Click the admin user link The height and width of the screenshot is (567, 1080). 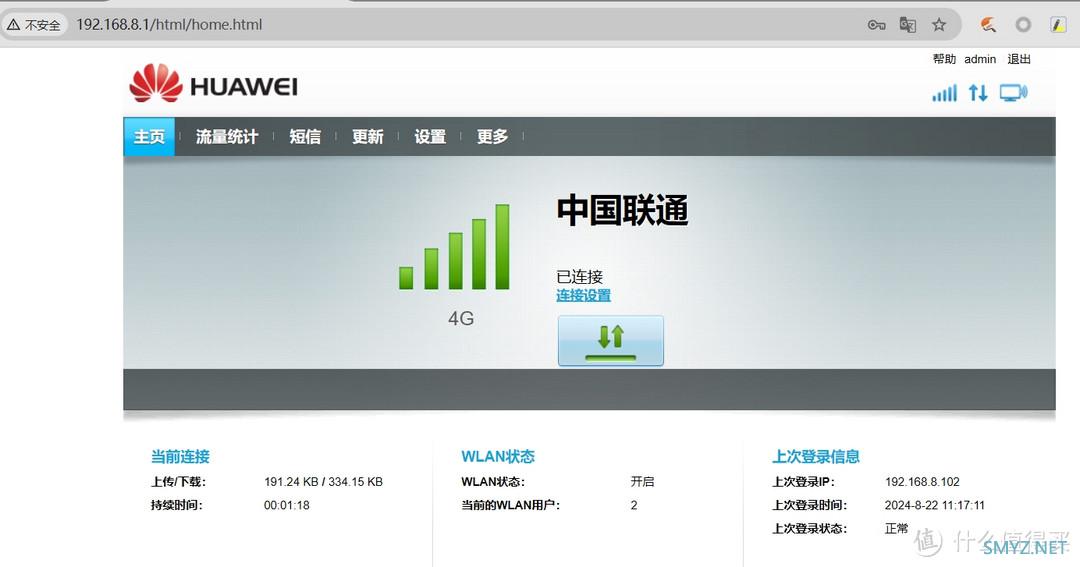980,59
